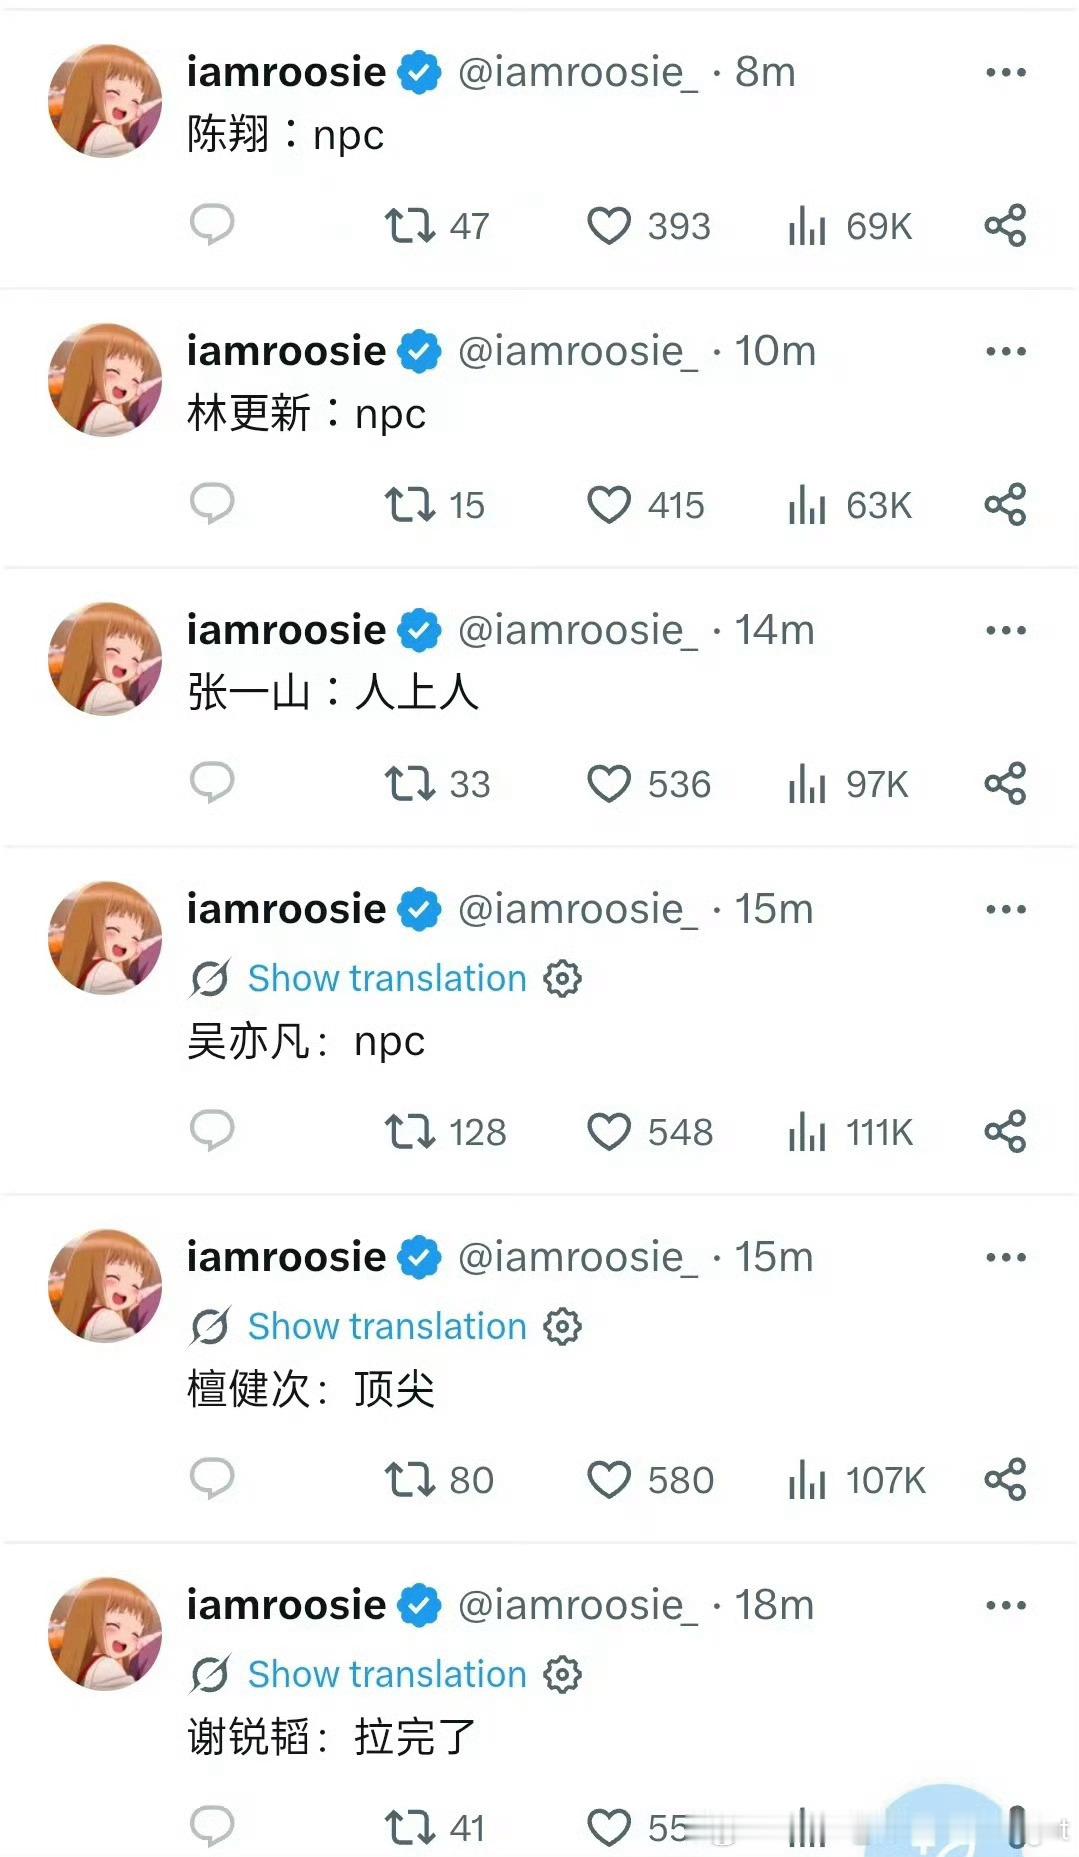Viewport: 1079px width, 1857px height.
Task: Share the 吴亦凡 npc tweet
Action: point(1005,1131)
